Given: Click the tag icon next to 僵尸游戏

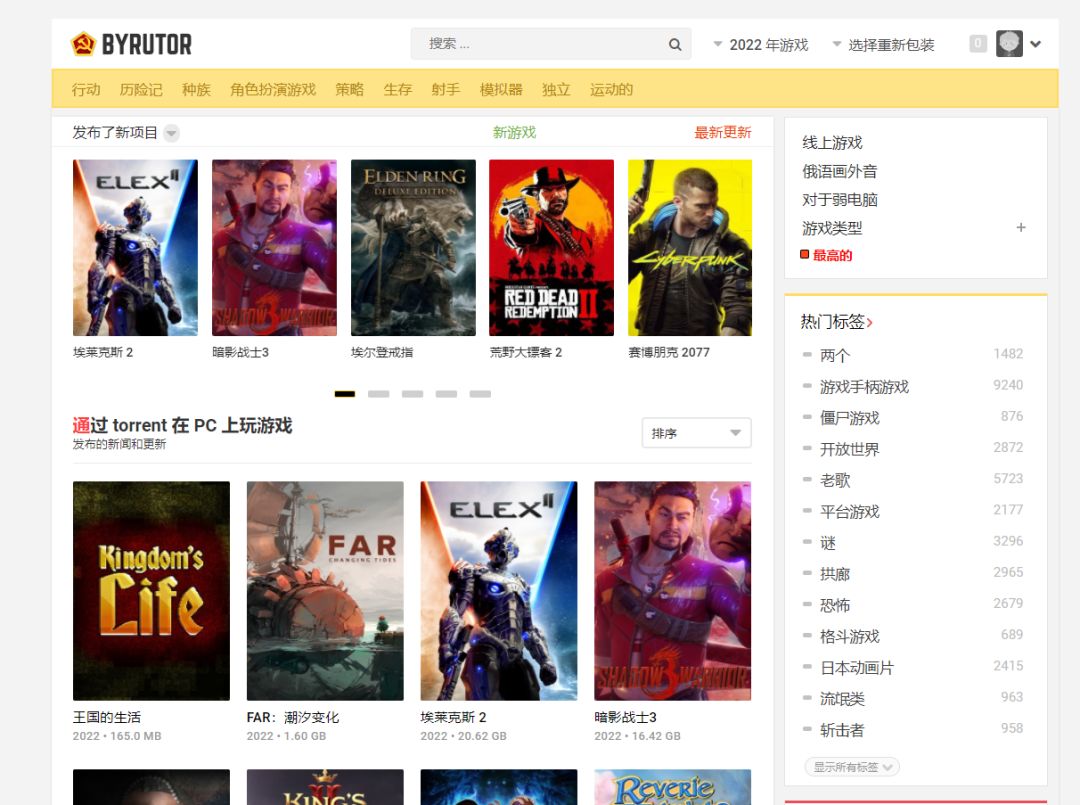Looking at the screenshot, I should (x=808, y=417).
